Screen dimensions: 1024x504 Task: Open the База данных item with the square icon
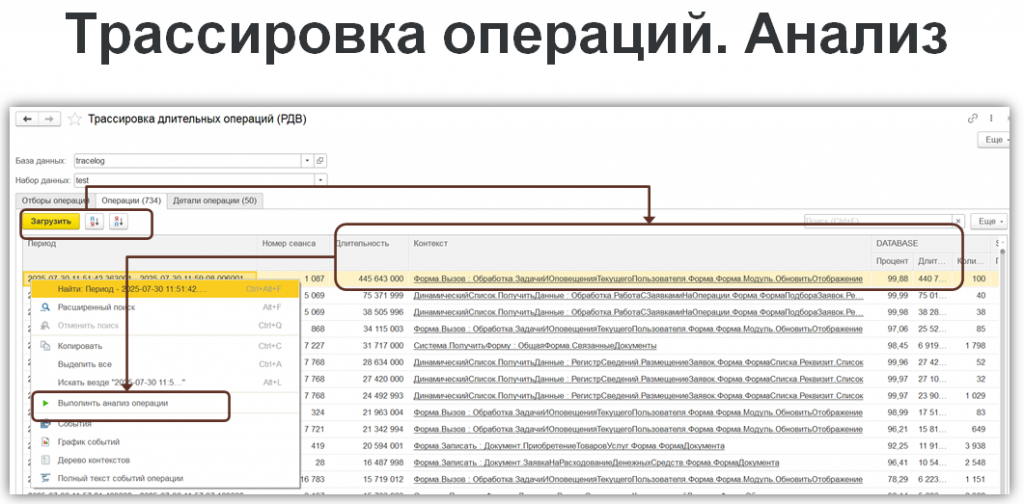pyautogui.click(x=321, y=161)
